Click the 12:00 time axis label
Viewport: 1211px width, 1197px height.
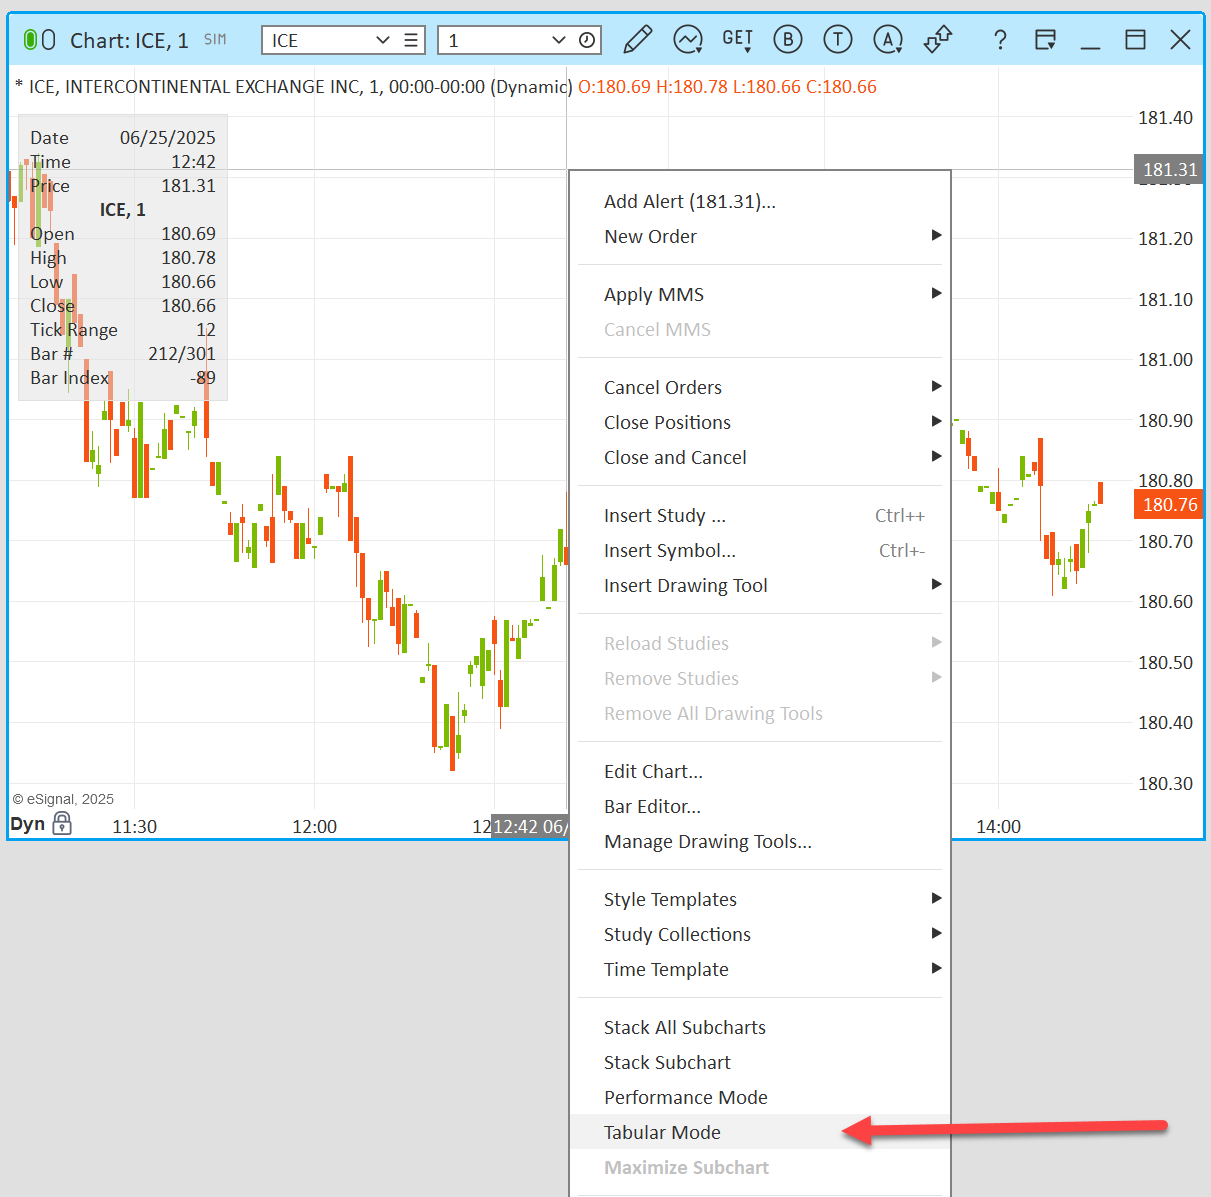coord(314,827)
